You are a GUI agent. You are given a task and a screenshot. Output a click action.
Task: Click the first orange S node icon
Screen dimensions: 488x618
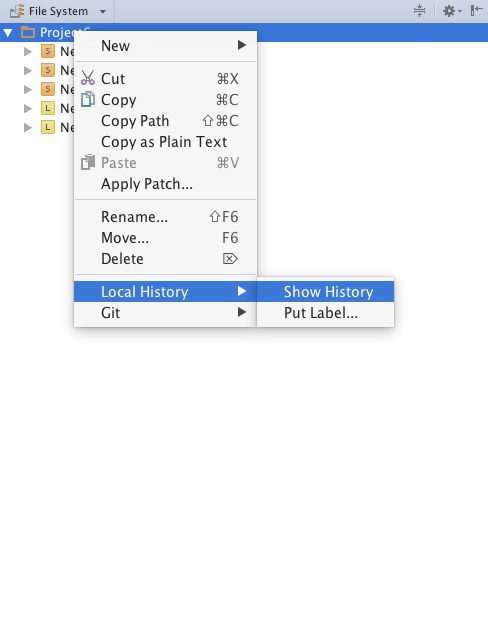tap(48, 51)
